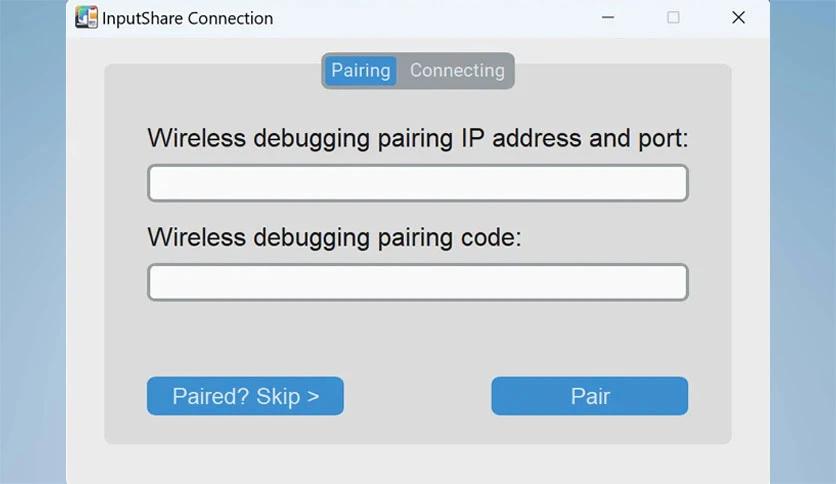Image resolution: width=836 pixels, height=484 pixels.
Task: Click the Paired? Skip button
Action: [245, 396]
